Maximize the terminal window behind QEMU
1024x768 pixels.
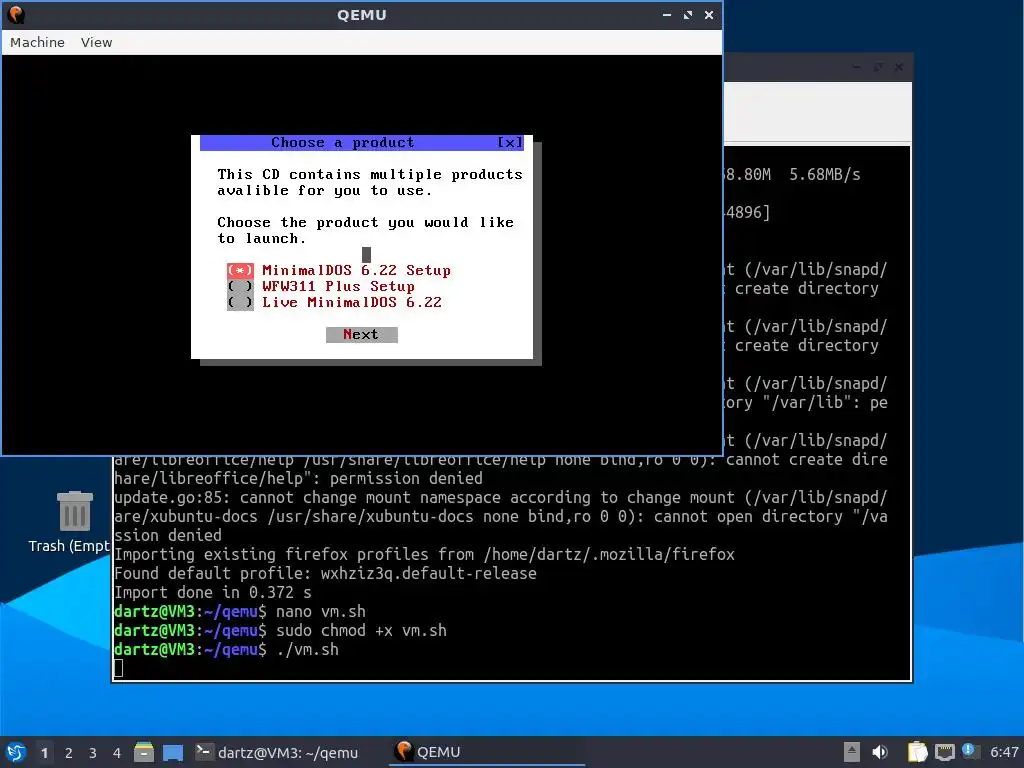tap(878, 67)
